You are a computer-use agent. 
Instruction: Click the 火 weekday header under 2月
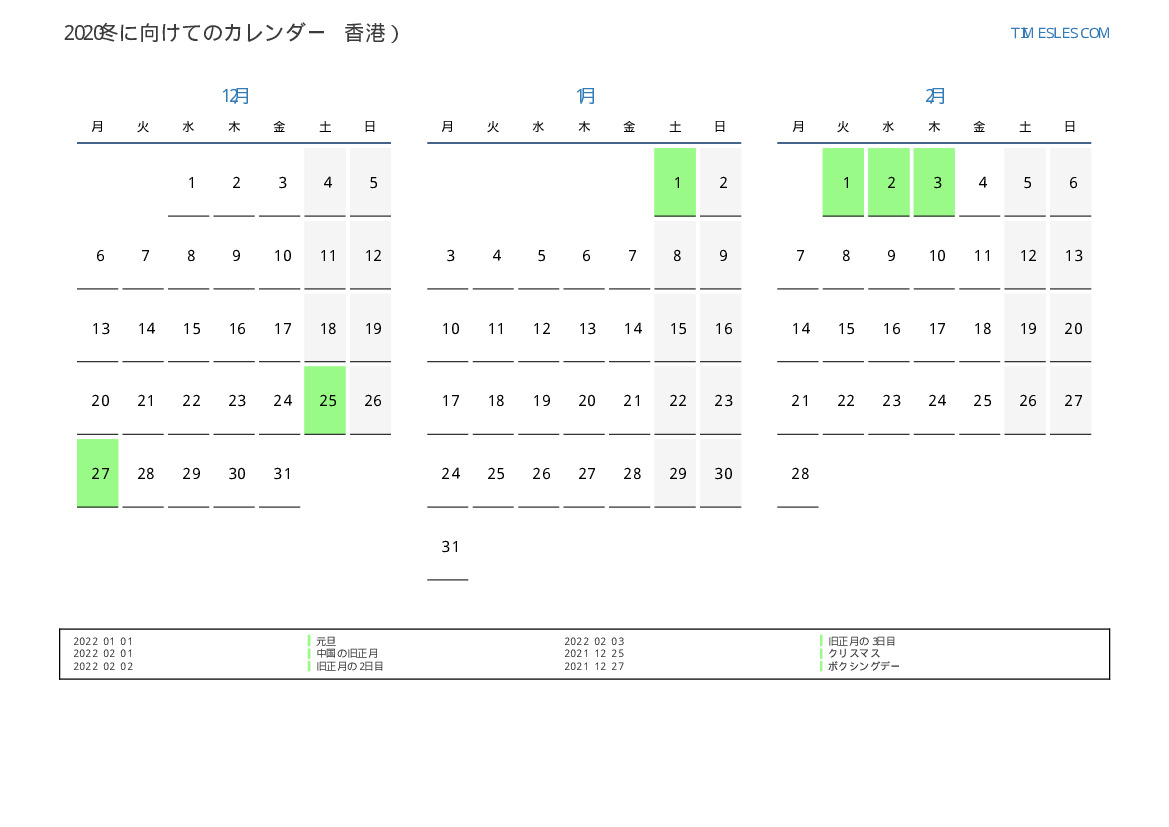843,127
